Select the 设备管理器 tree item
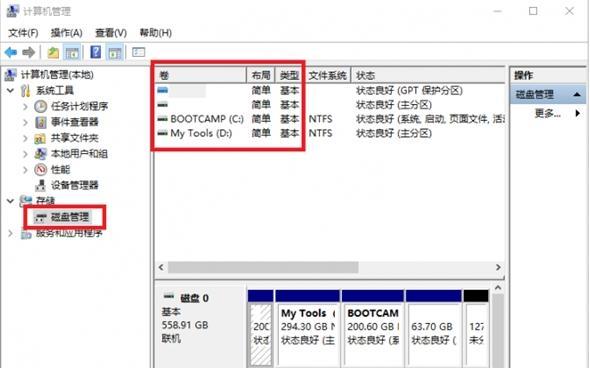590x368 pixels. tap(75, 185)
